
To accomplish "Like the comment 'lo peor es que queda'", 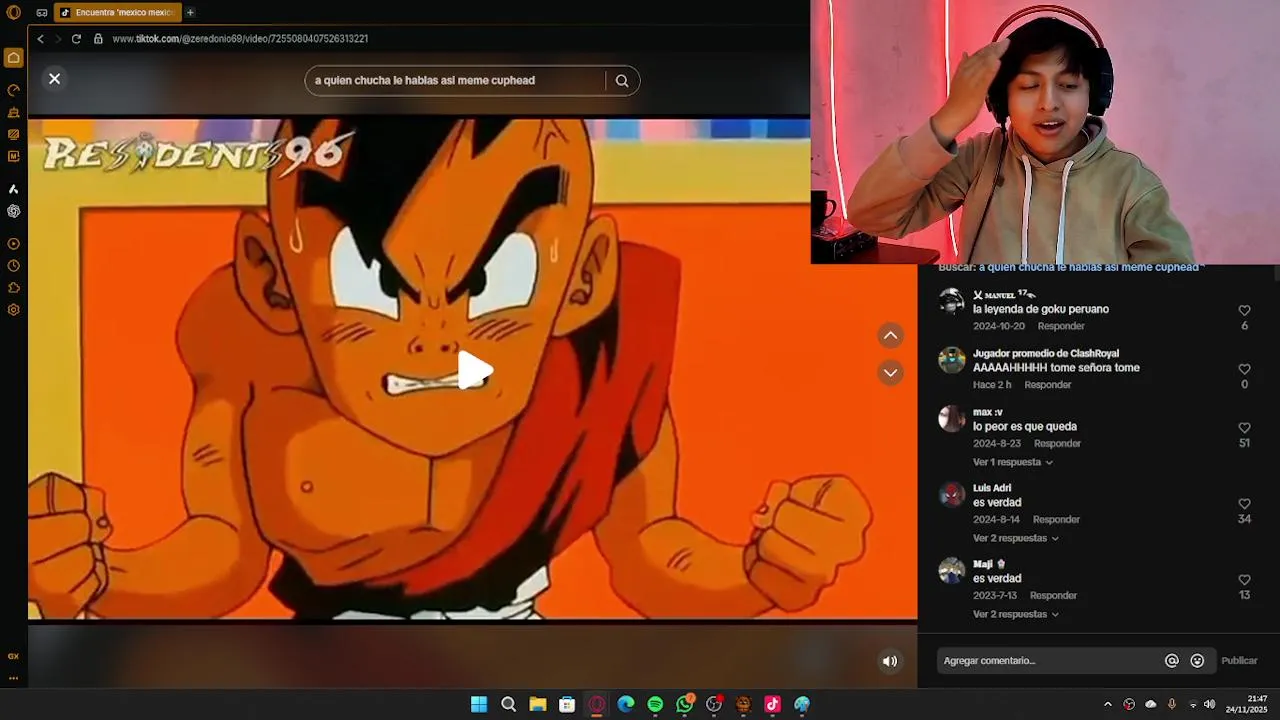I will point(1244,428).
